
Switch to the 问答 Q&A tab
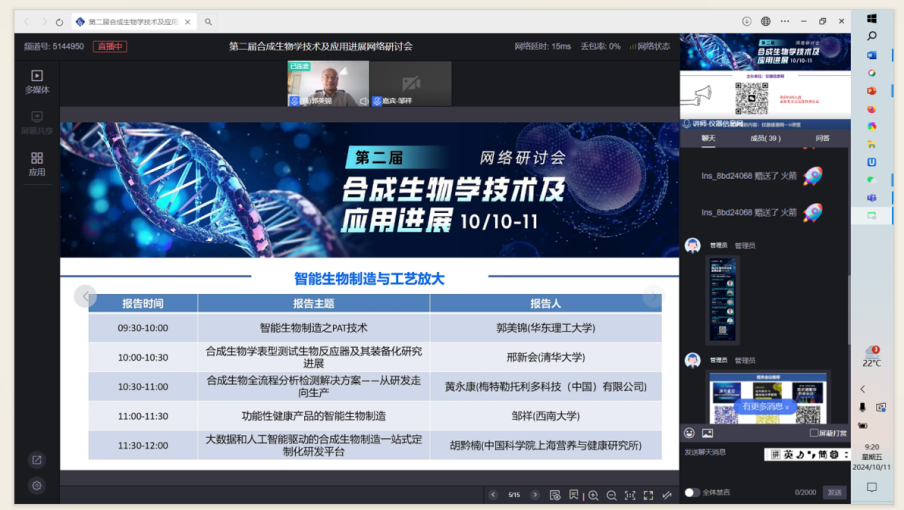(822, 138)
